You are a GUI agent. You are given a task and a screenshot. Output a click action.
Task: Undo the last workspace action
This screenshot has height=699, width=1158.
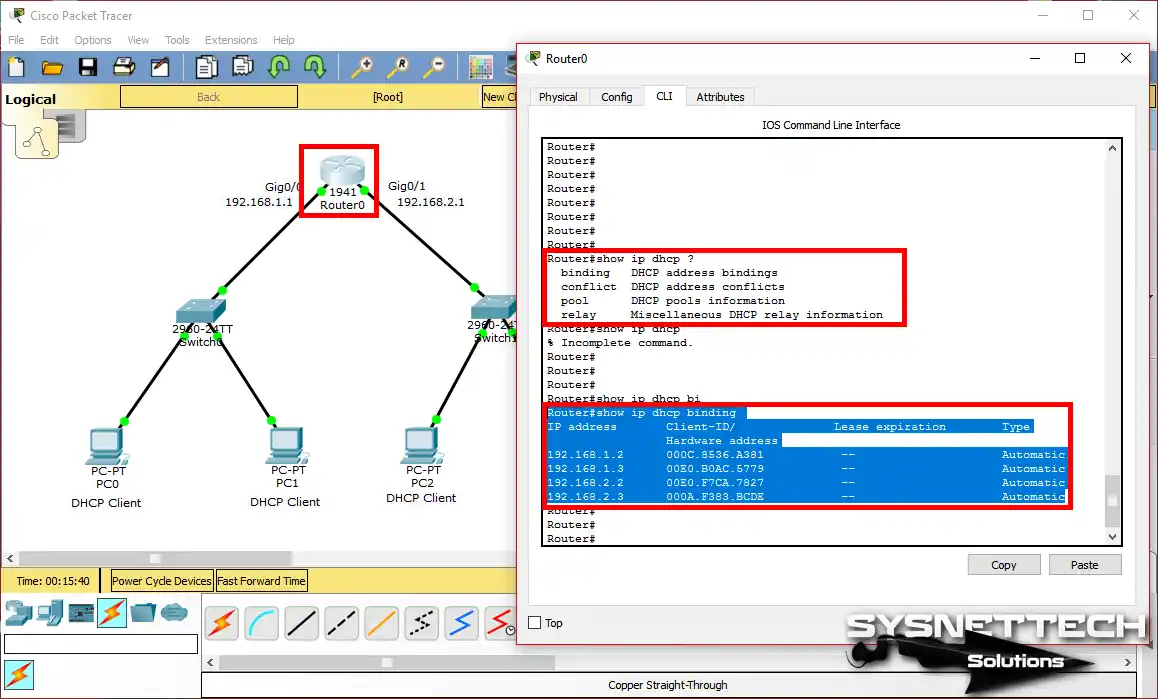pos(280,67)
